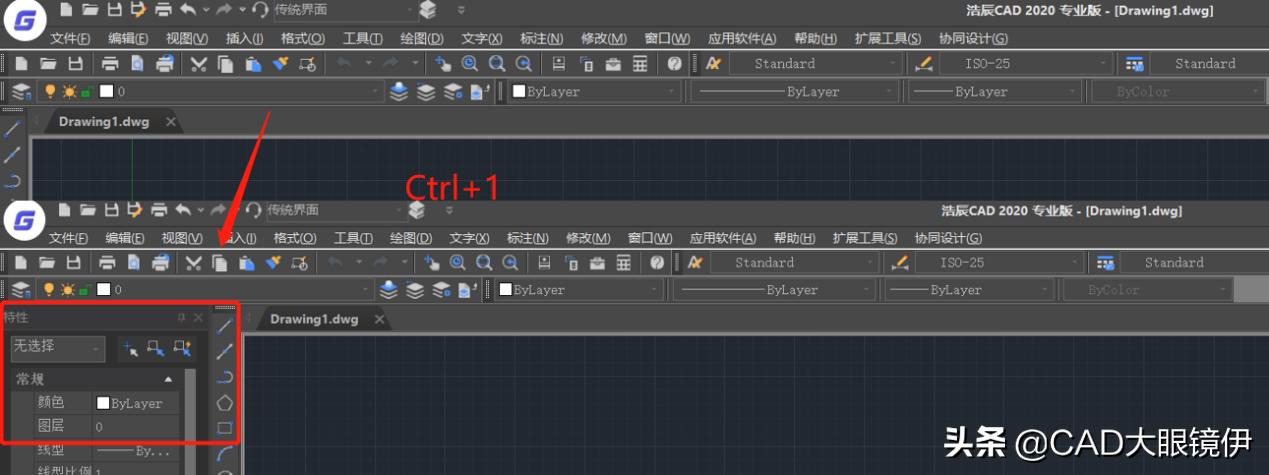Screen dimensions: 1269x475
Task: Open ByLayer color dropdown in upper window
Action: [x=593, y=91]
